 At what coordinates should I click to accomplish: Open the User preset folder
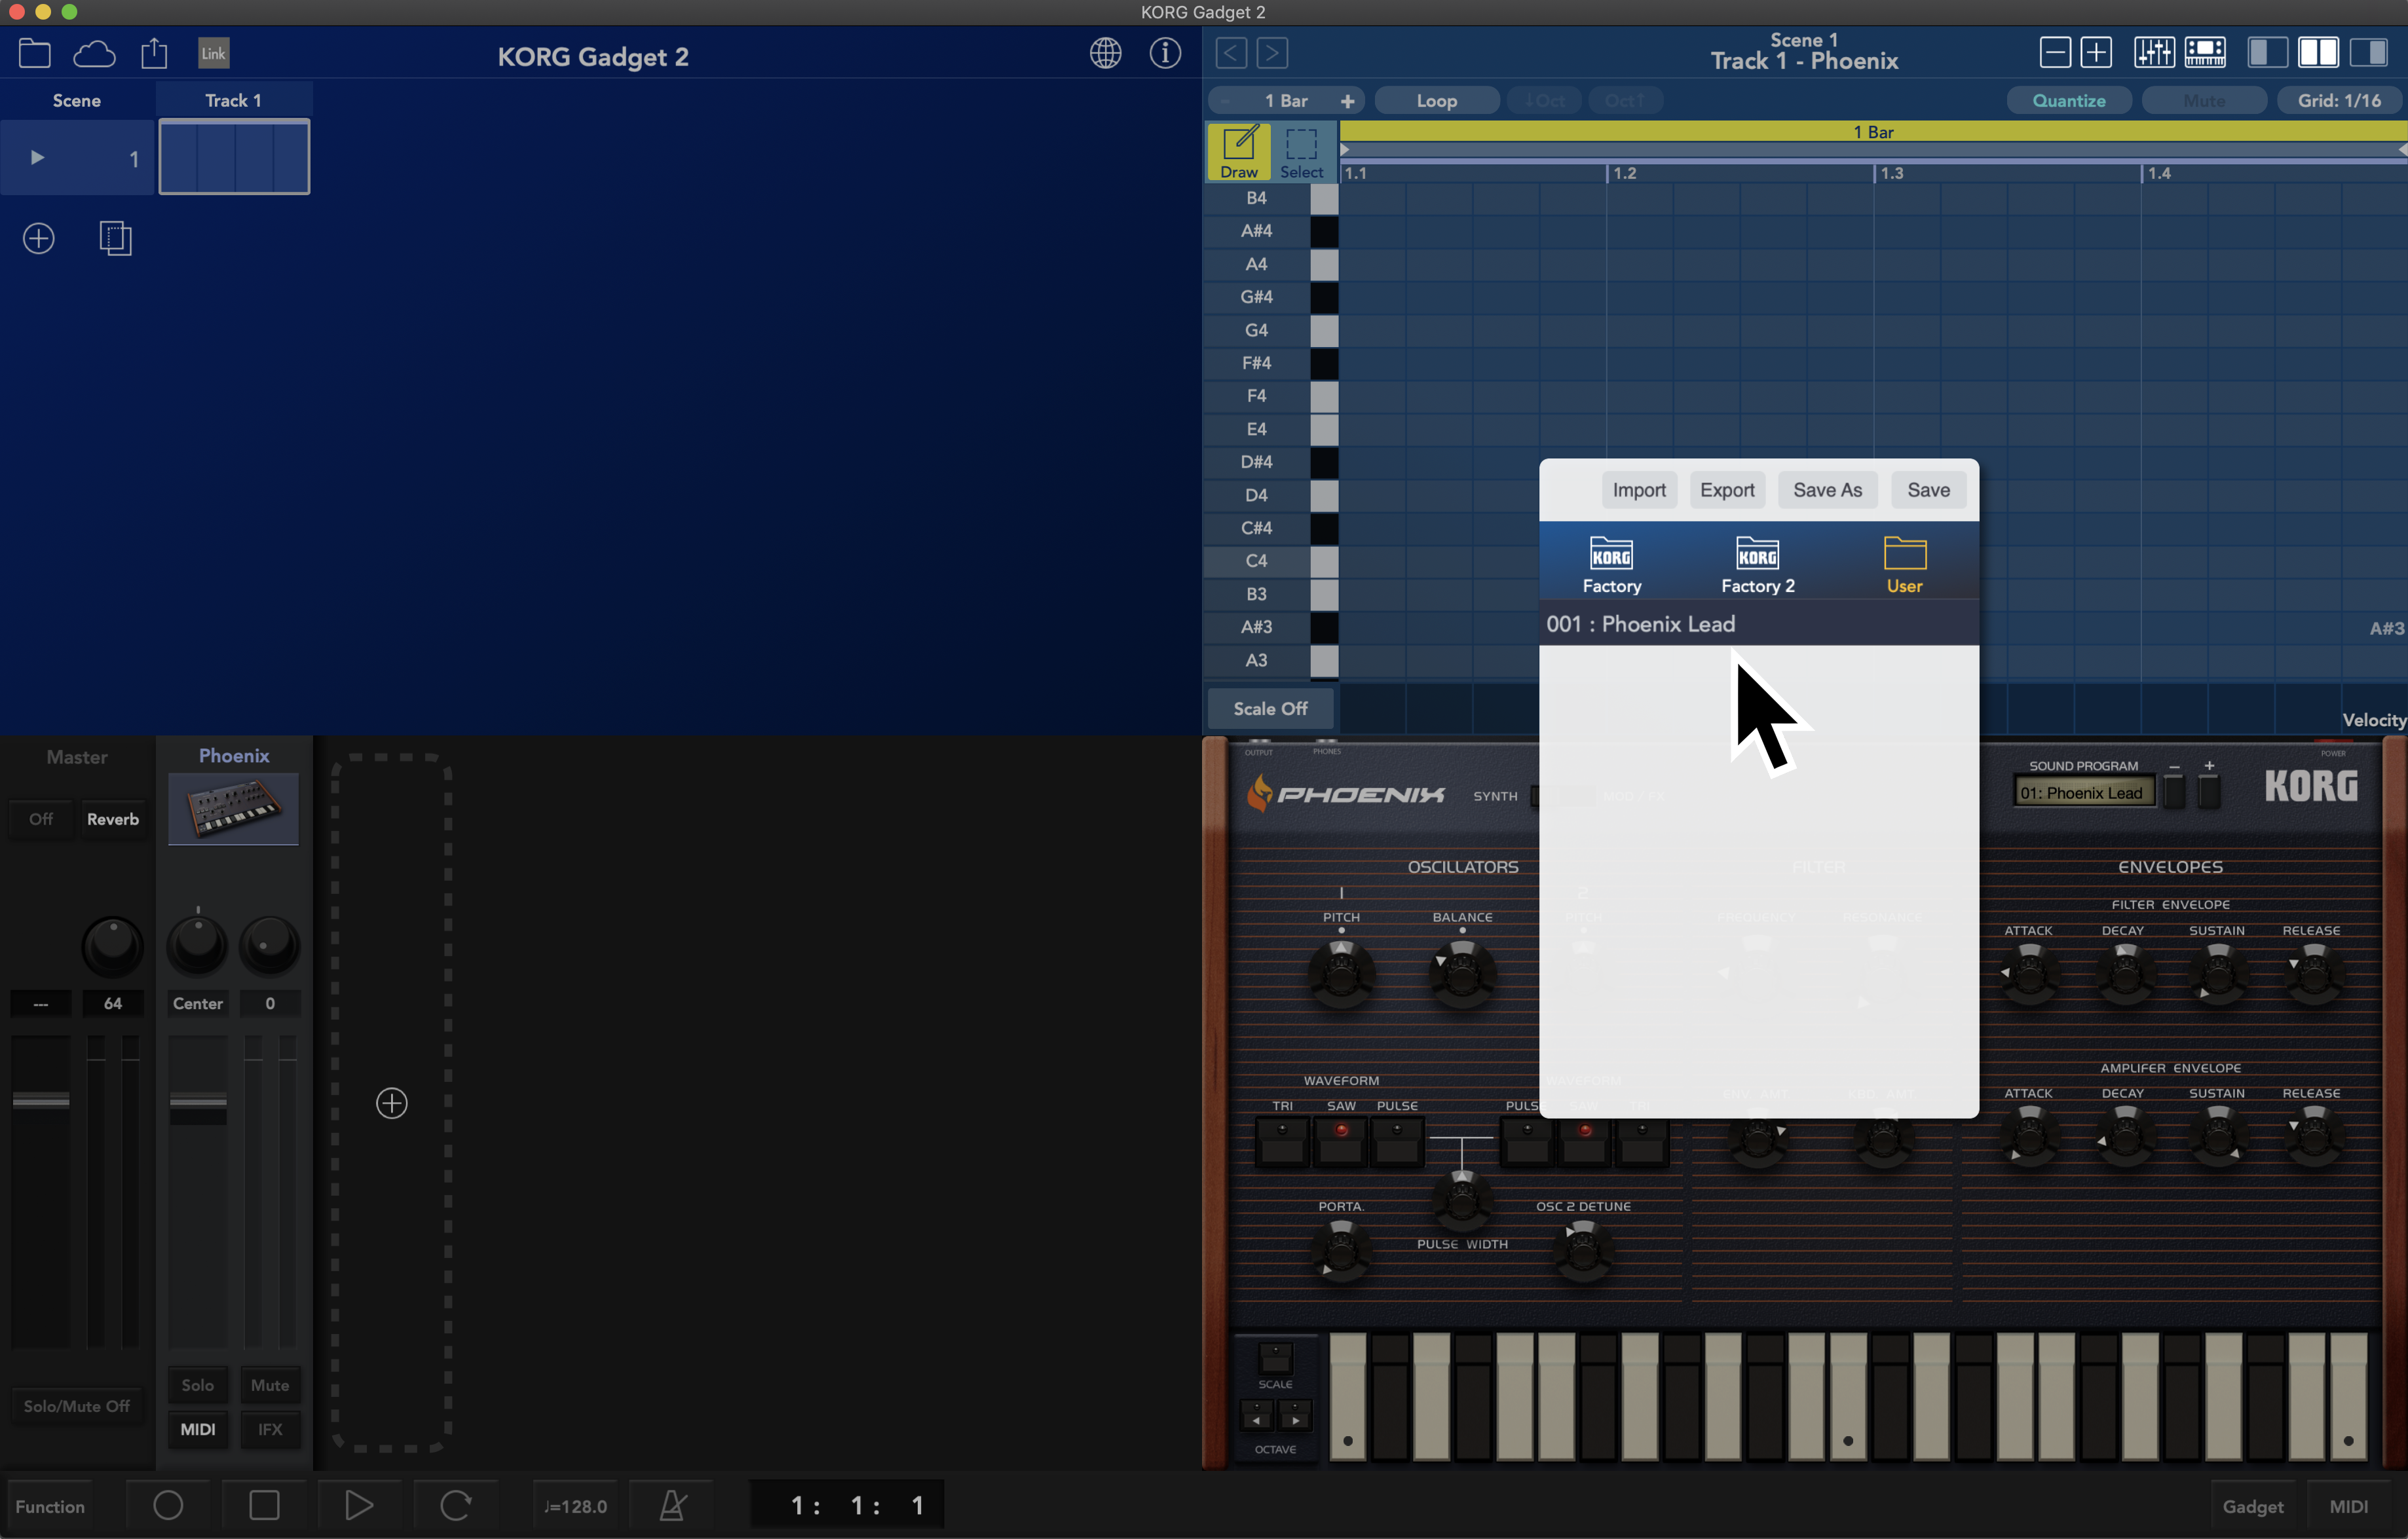click(x=1904, y=565)
